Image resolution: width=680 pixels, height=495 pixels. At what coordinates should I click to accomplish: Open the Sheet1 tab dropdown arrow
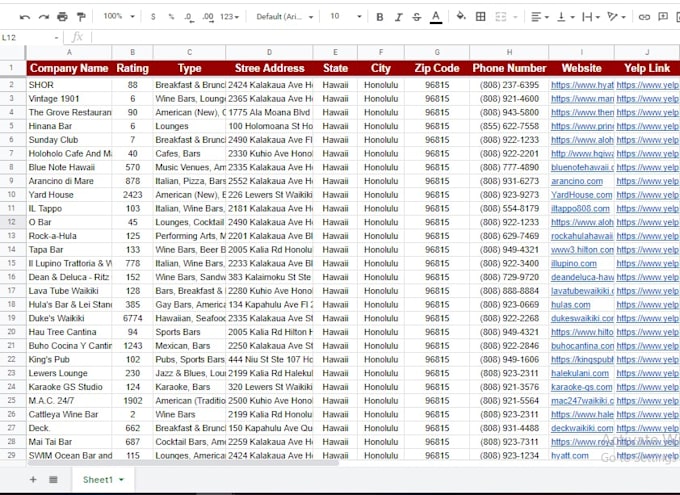pos(121,480)
